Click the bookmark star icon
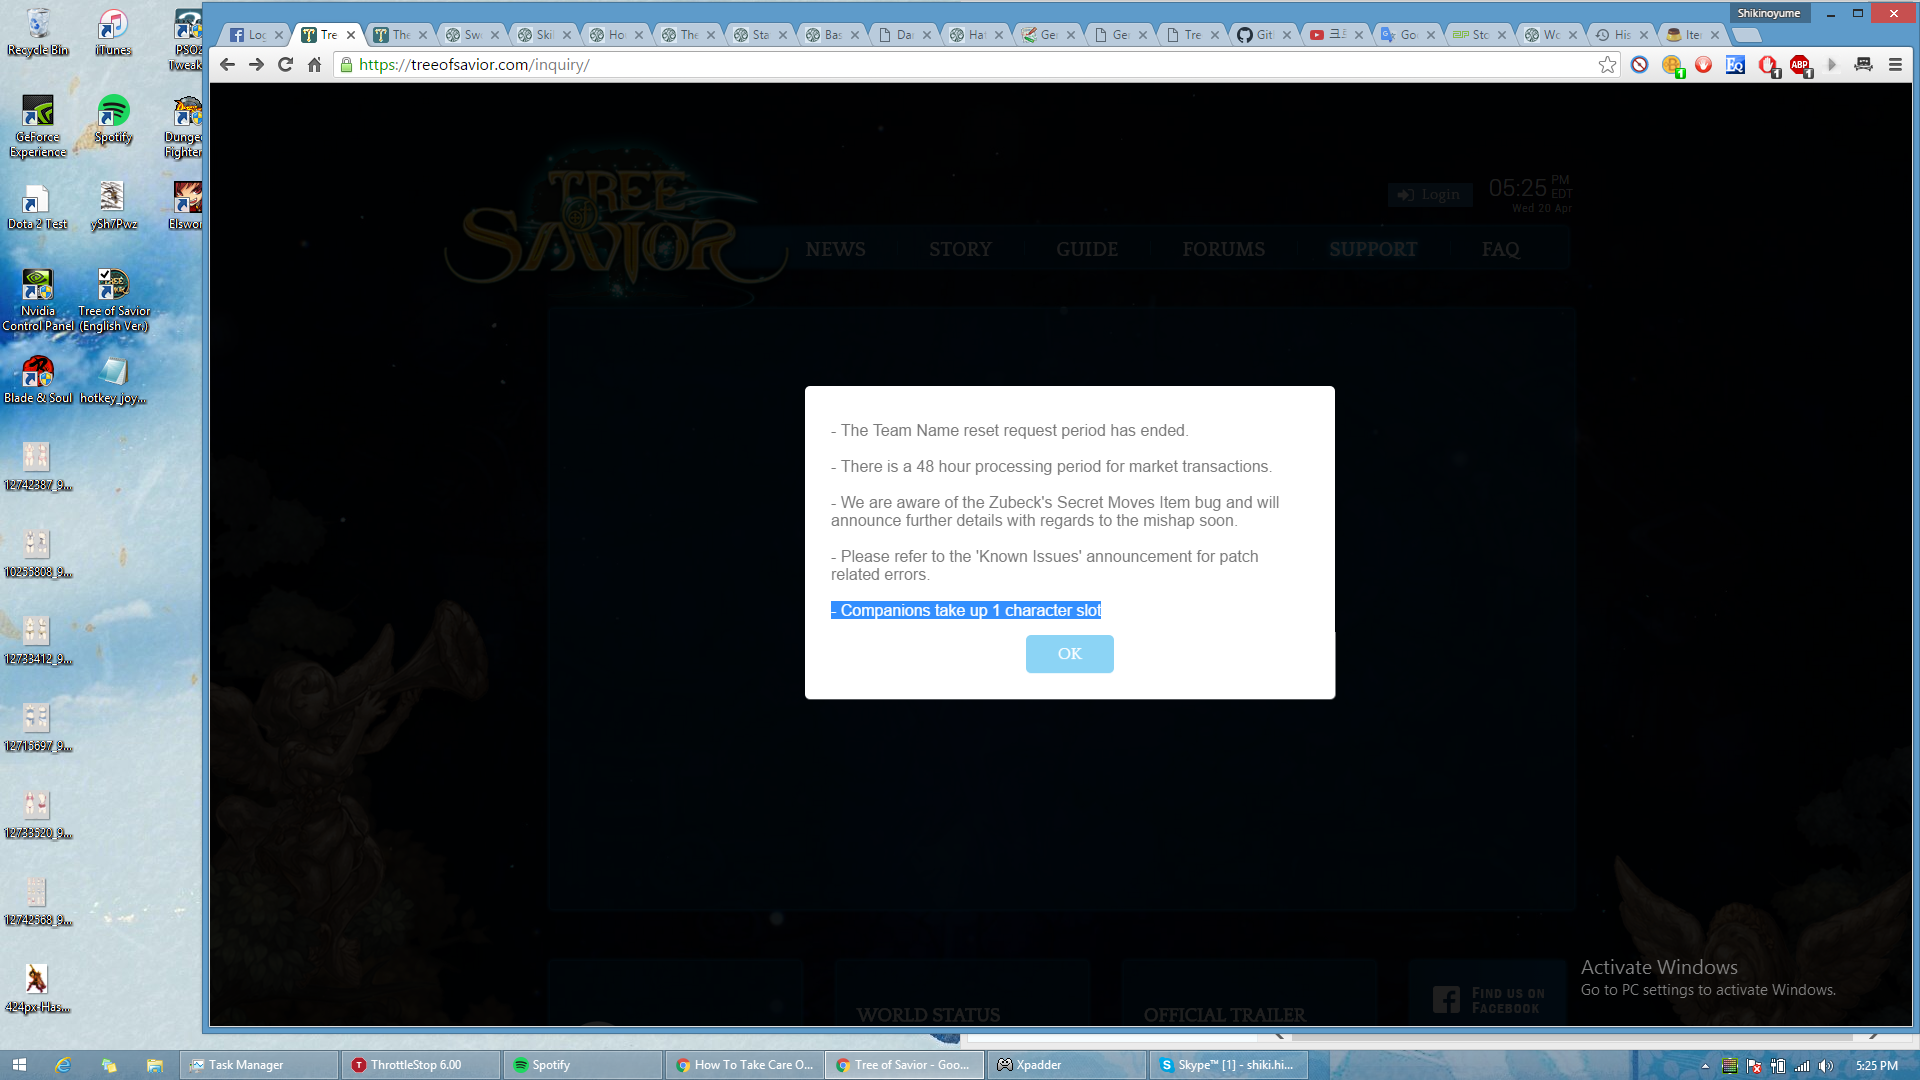The height and width of the screenshot is (1080, 1920). pyautogui.click(x=1607, y=65)
